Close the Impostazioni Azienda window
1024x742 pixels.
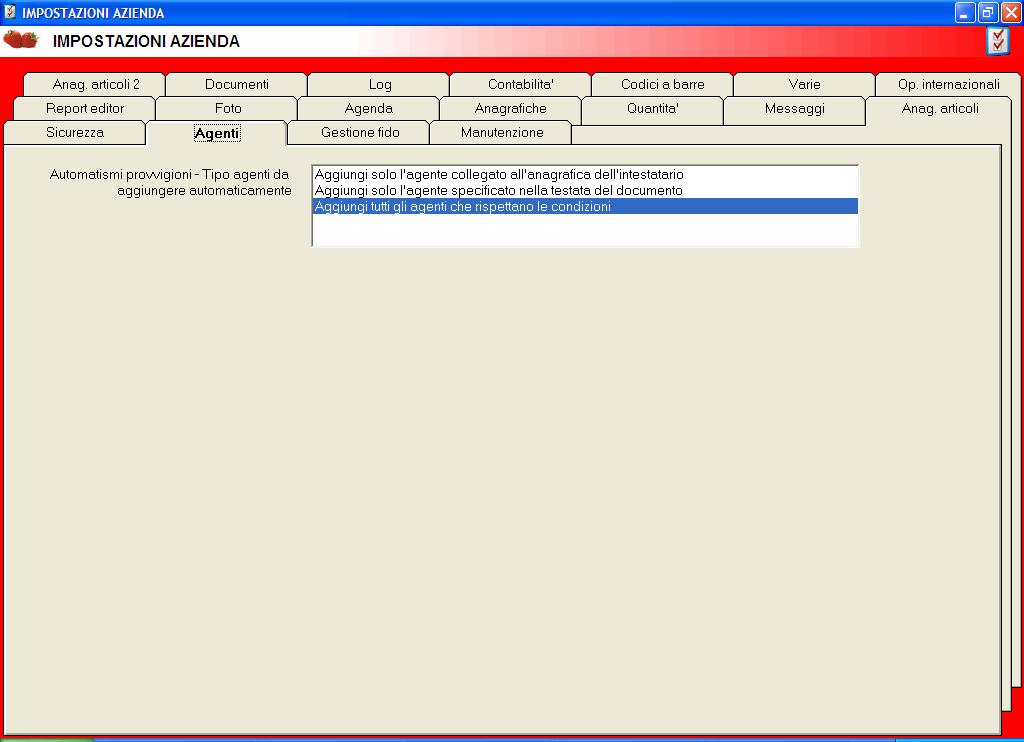click(x=1011, y=12)
